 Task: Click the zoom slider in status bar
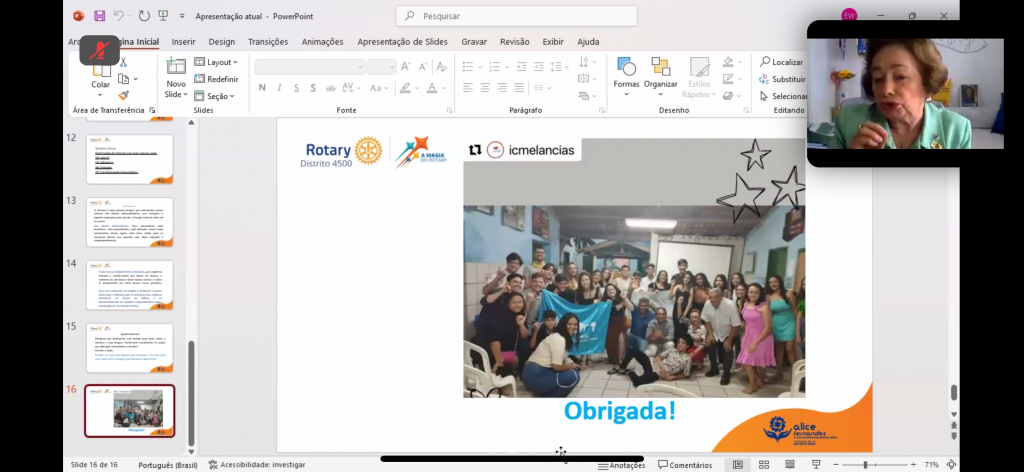pos(866,465)
